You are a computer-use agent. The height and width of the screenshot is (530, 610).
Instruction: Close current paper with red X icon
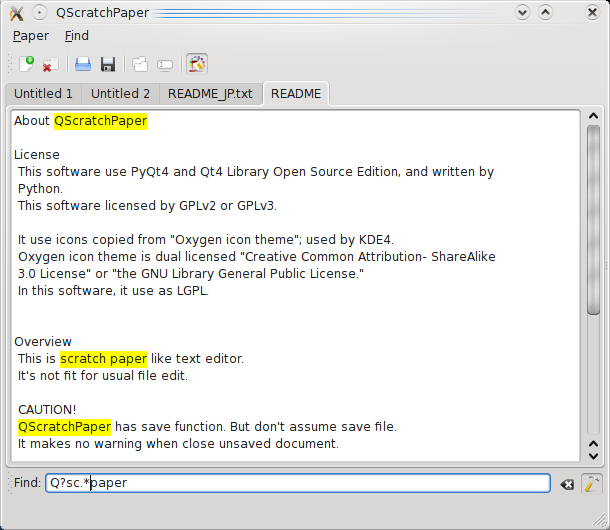tap(50, 65)
